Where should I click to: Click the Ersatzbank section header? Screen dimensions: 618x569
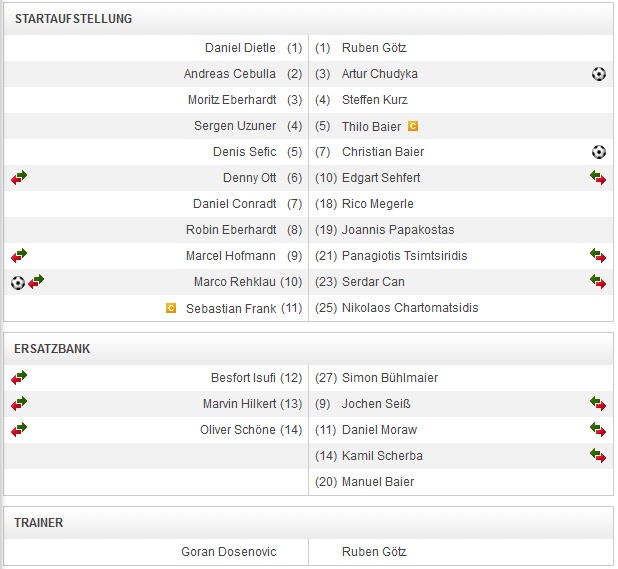tap(51, 349)
